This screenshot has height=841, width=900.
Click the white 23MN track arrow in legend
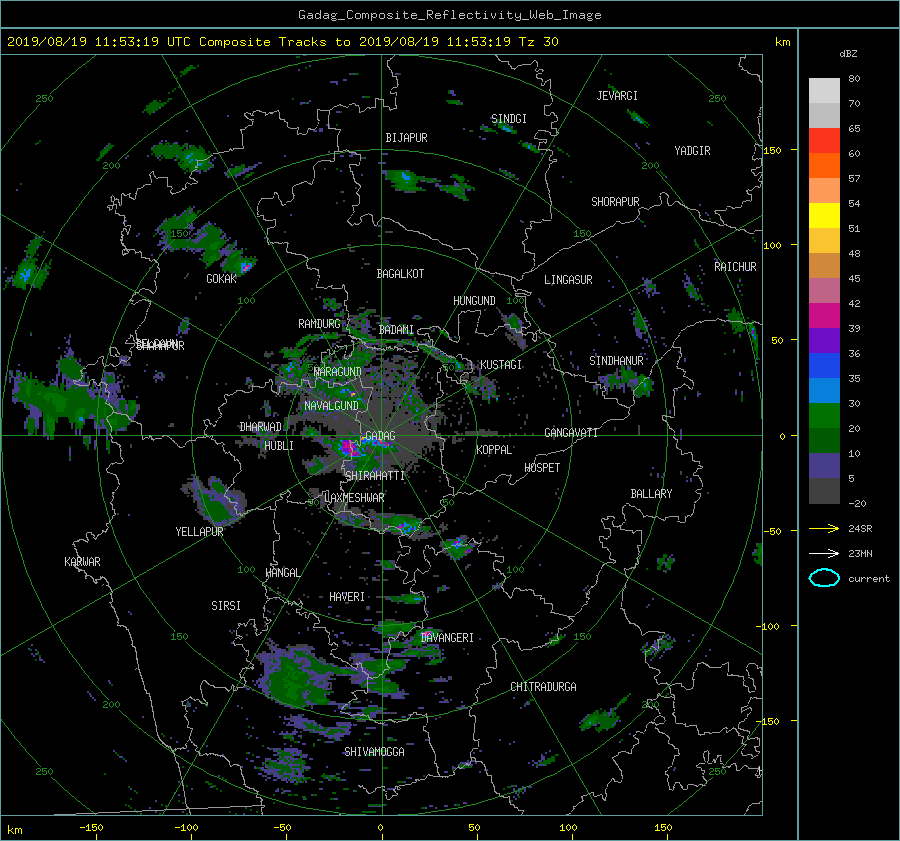824,553
